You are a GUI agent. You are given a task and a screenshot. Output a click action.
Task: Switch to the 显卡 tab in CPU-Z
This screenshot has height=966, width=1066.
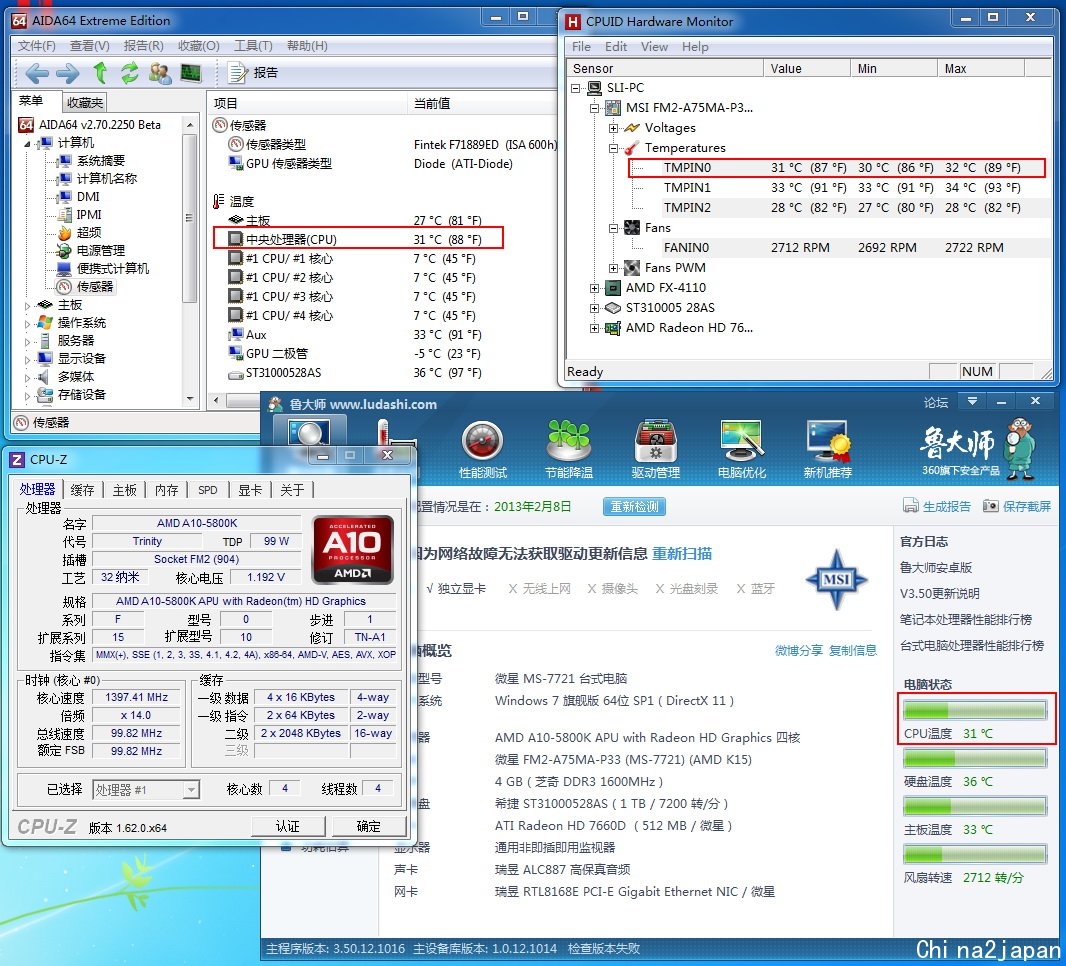tap(250, 490)
